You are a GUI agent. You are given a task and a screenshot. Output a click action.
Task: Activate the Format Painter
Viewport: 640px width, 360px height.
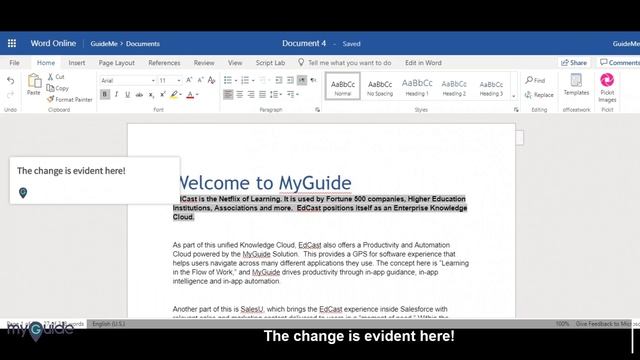click(x=70, y=100)
